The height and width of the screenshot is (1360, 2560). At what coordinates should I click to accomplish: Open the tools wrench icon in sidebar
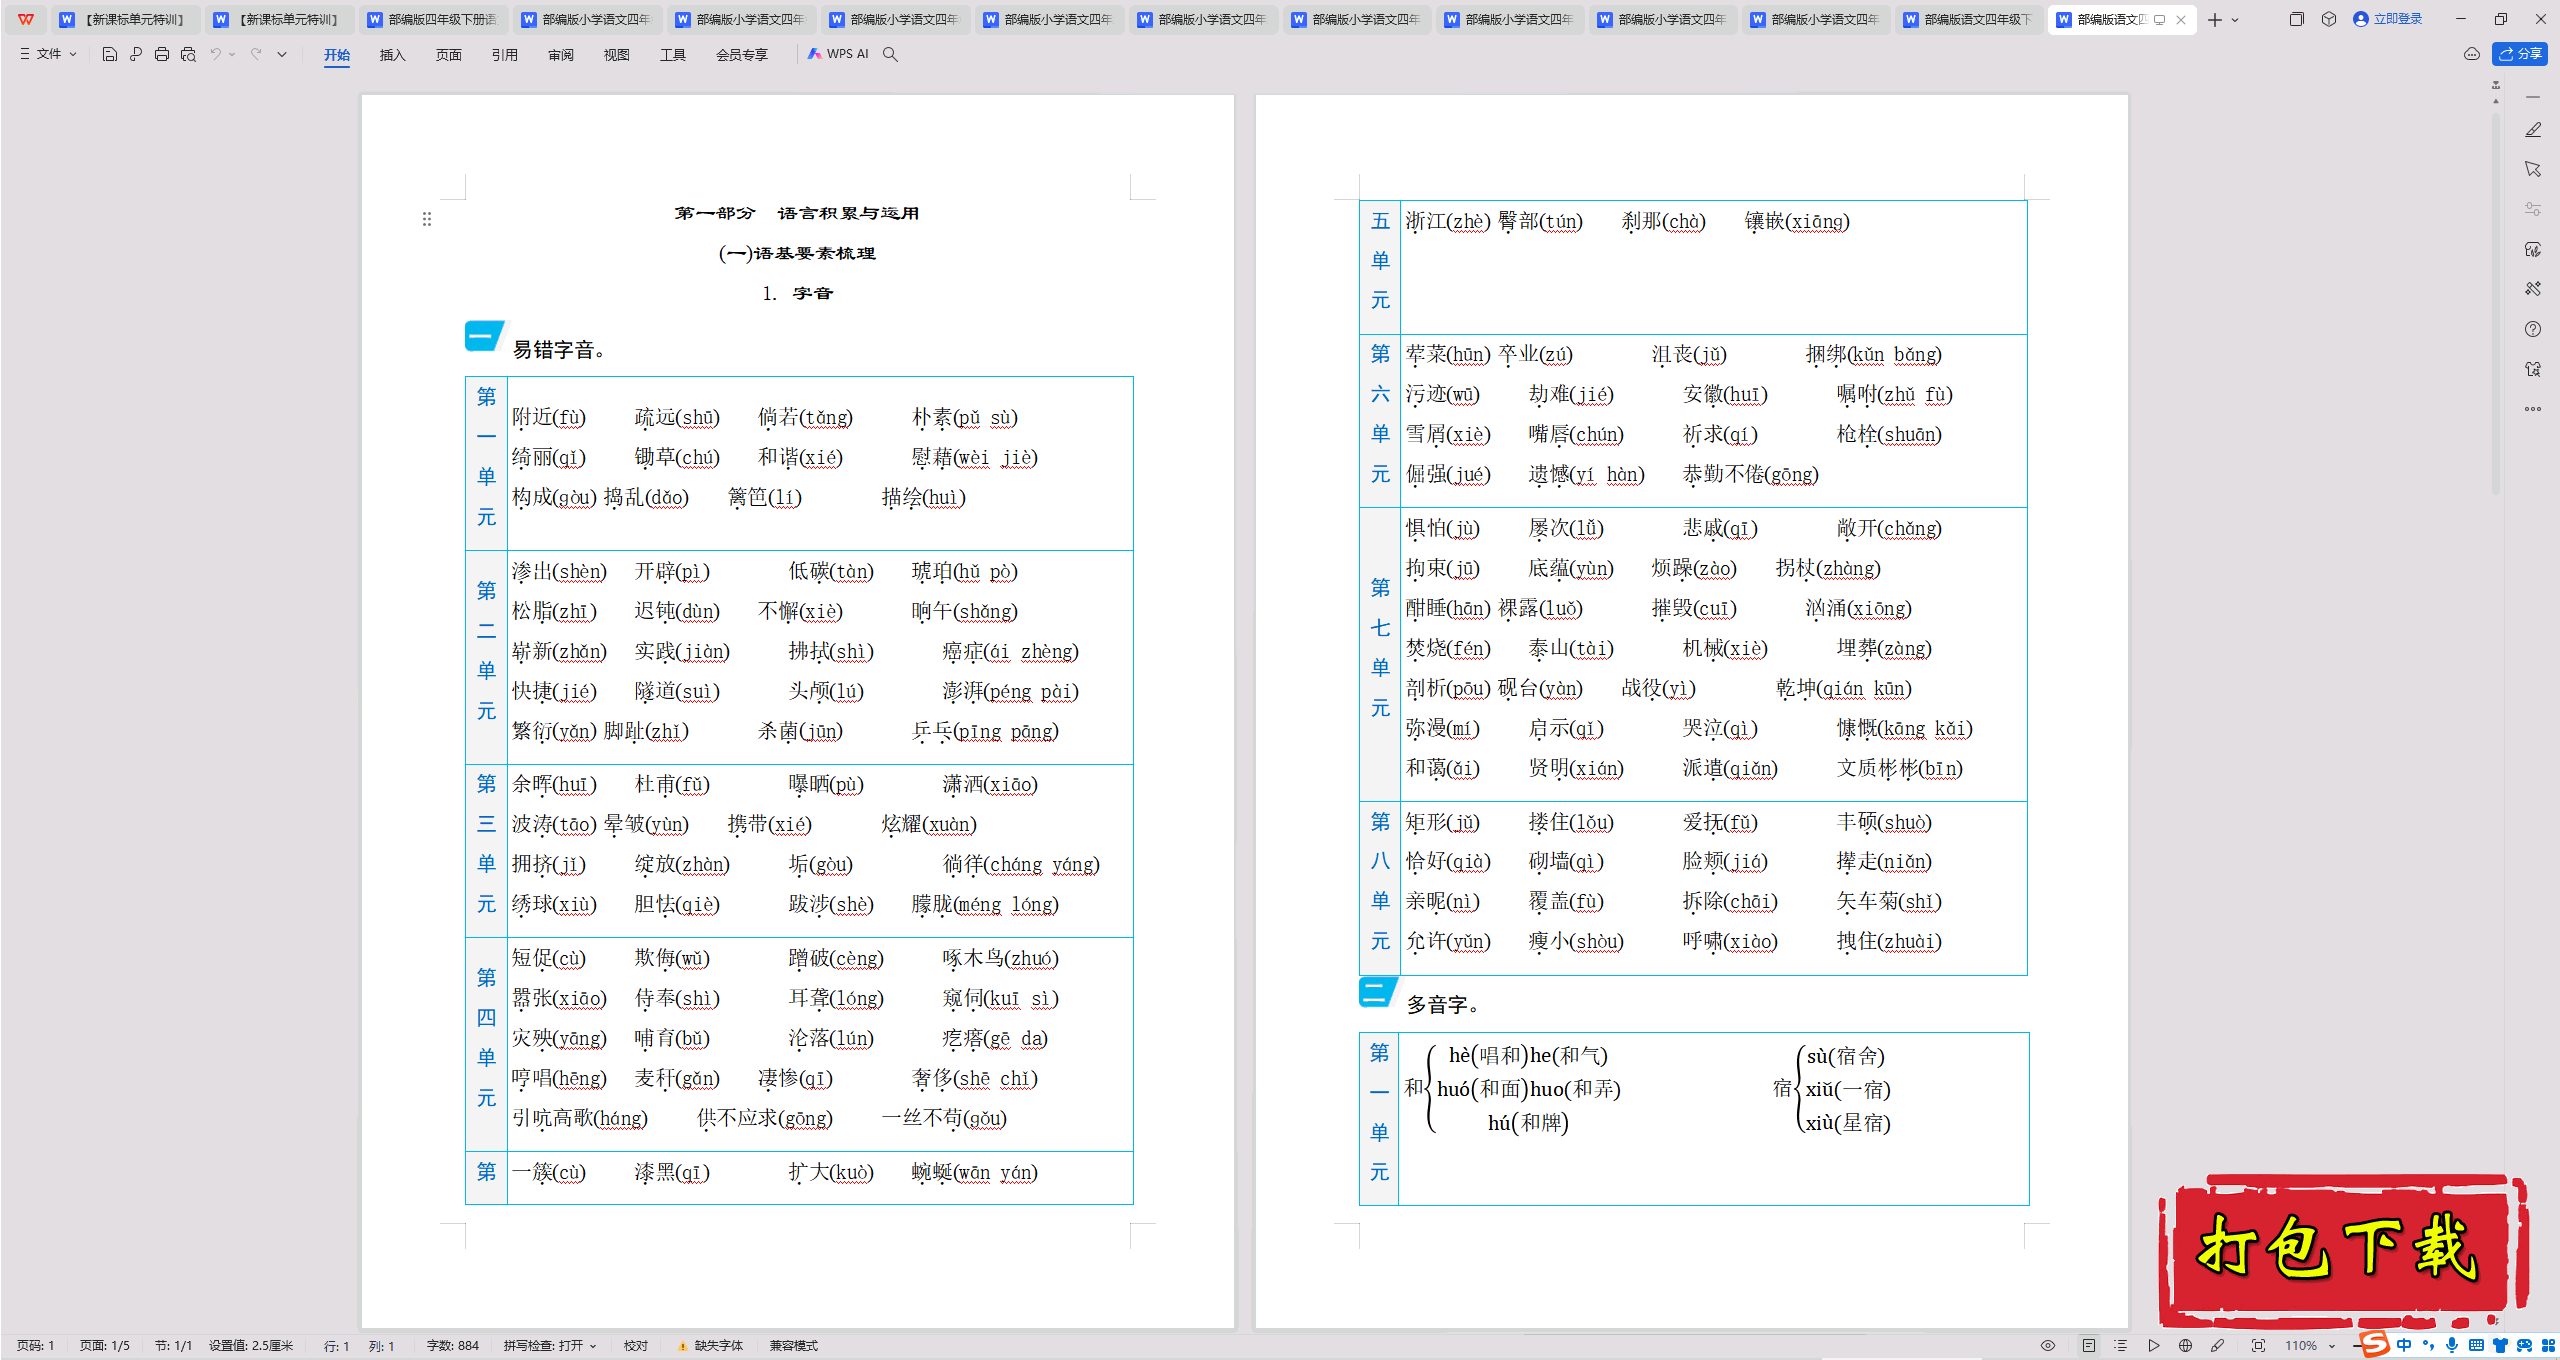[2533, 289]
